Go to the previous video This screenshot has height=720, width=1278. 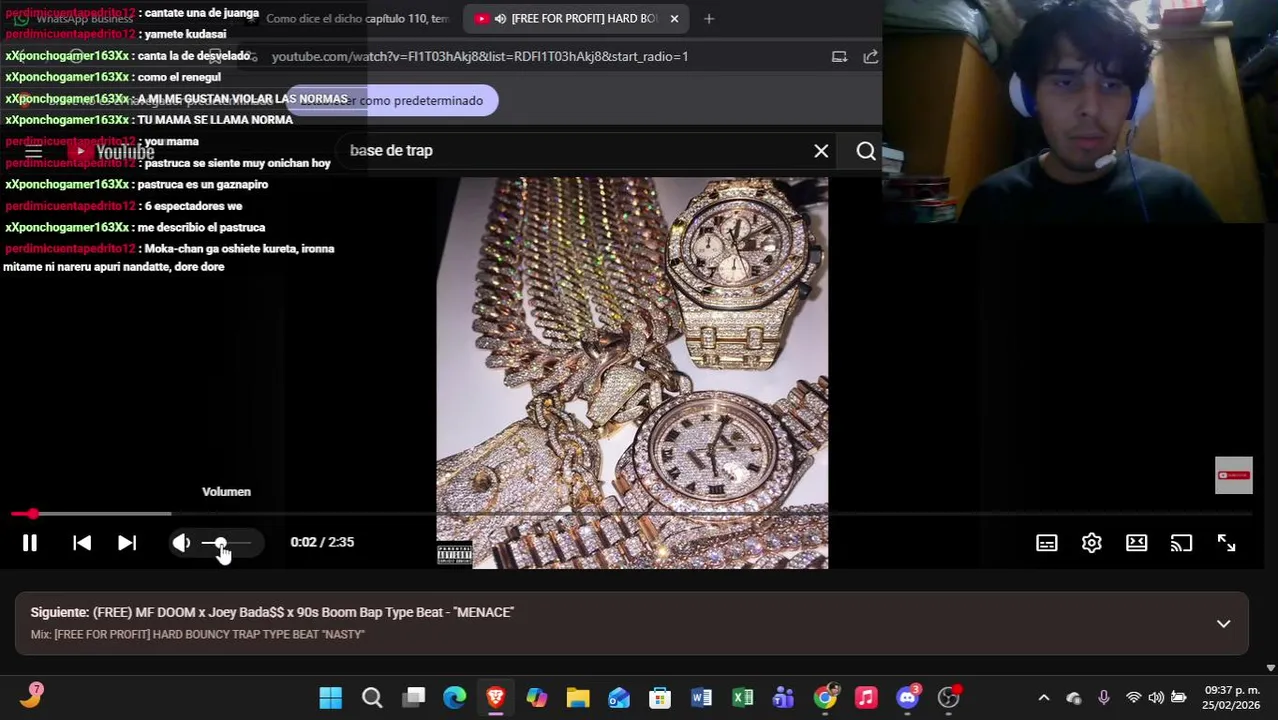point(82,543)
